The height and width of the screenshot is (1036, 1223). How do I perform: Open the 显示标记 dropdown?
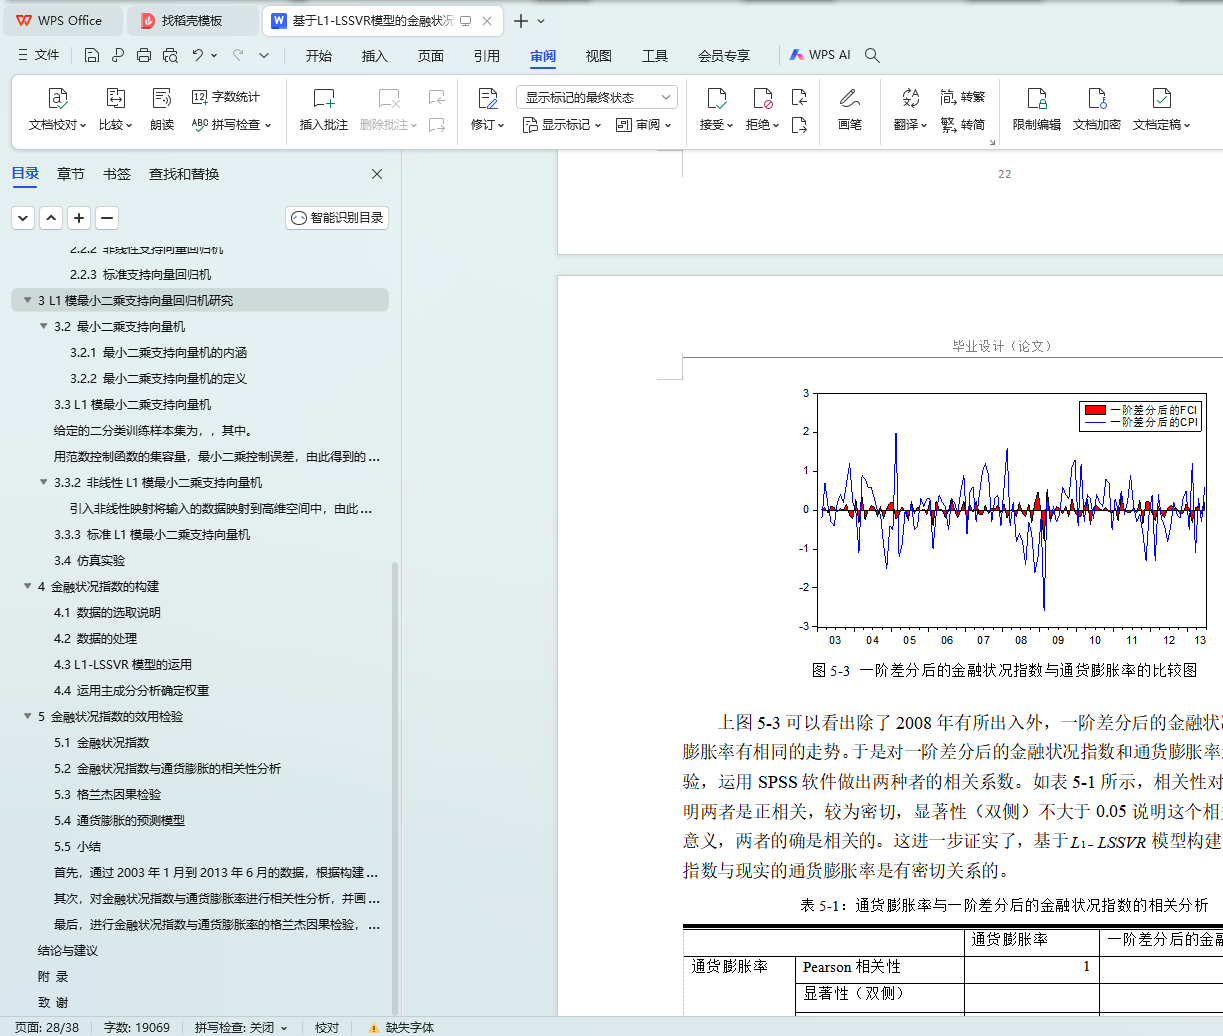[x=562, y=125]
